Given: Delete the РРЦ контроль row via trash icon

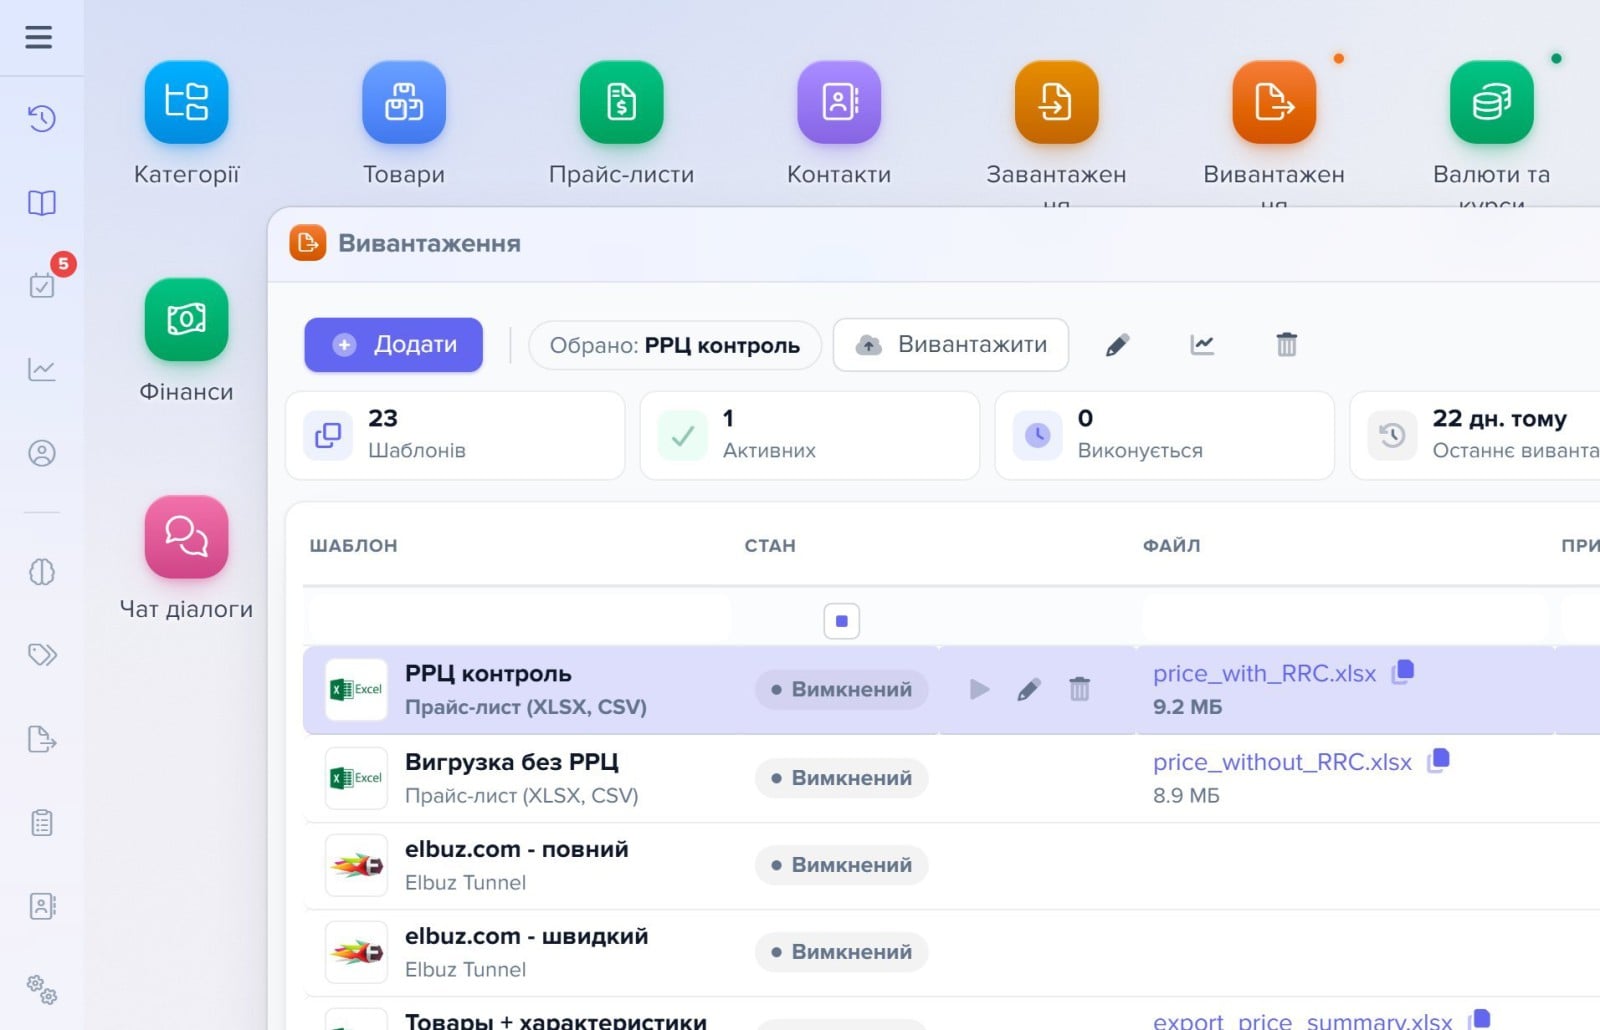Looking at the screenshot, I should (1080, 689).
